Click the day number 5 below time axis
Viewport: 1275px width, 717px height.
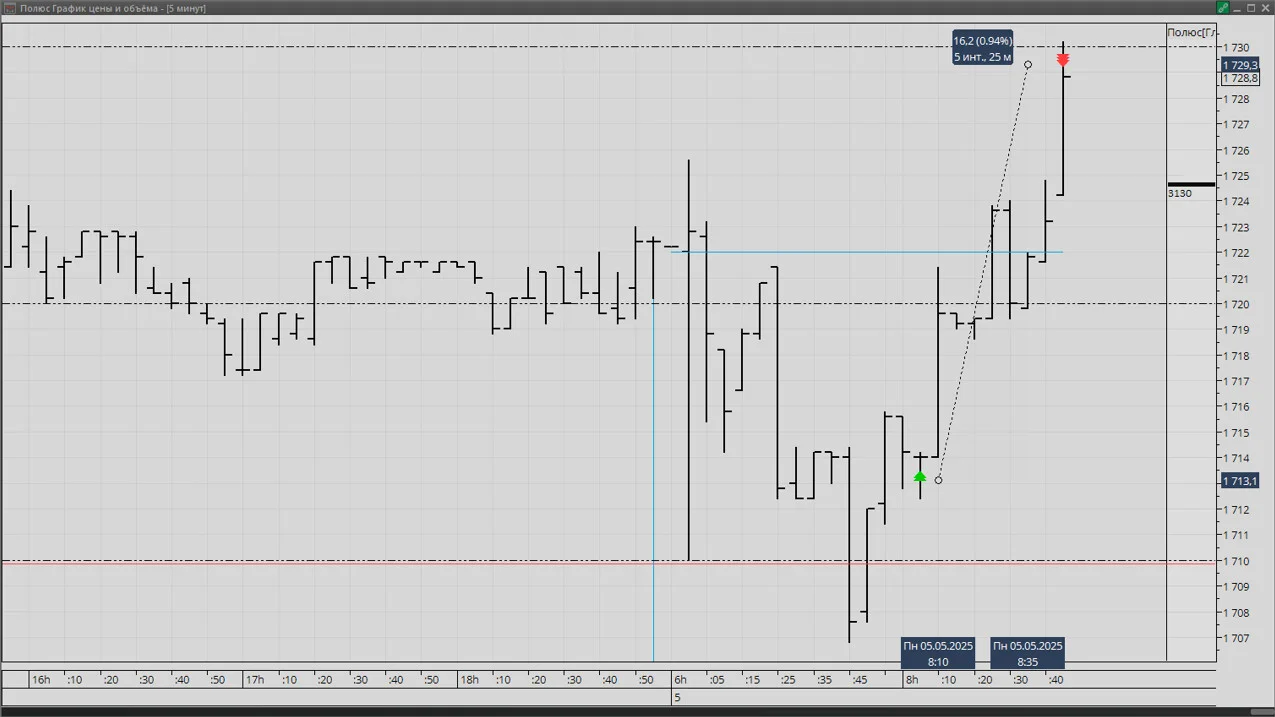tap(677, 697)
